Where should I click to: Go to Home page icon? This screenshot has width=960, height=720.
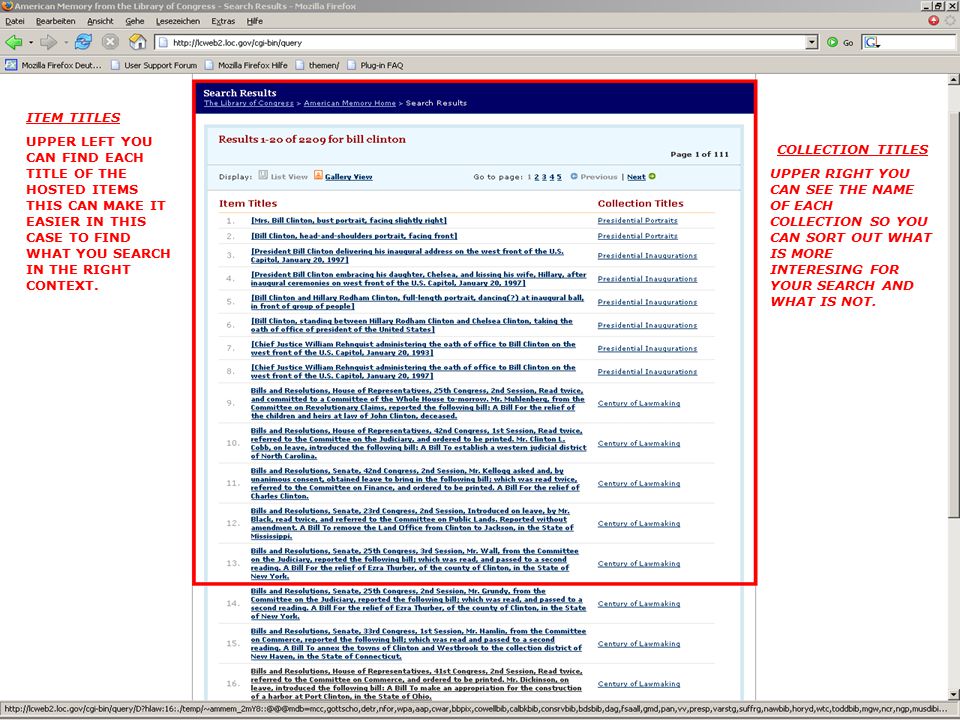point(138,42)
